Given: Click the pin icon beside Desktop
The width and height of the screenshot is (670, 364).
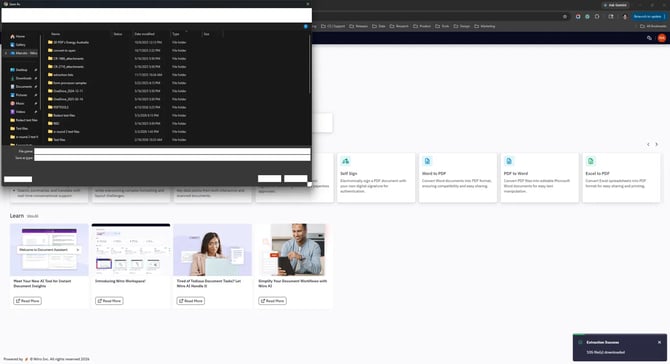Looking at the screenshot, I should click(x=36, y=70).
